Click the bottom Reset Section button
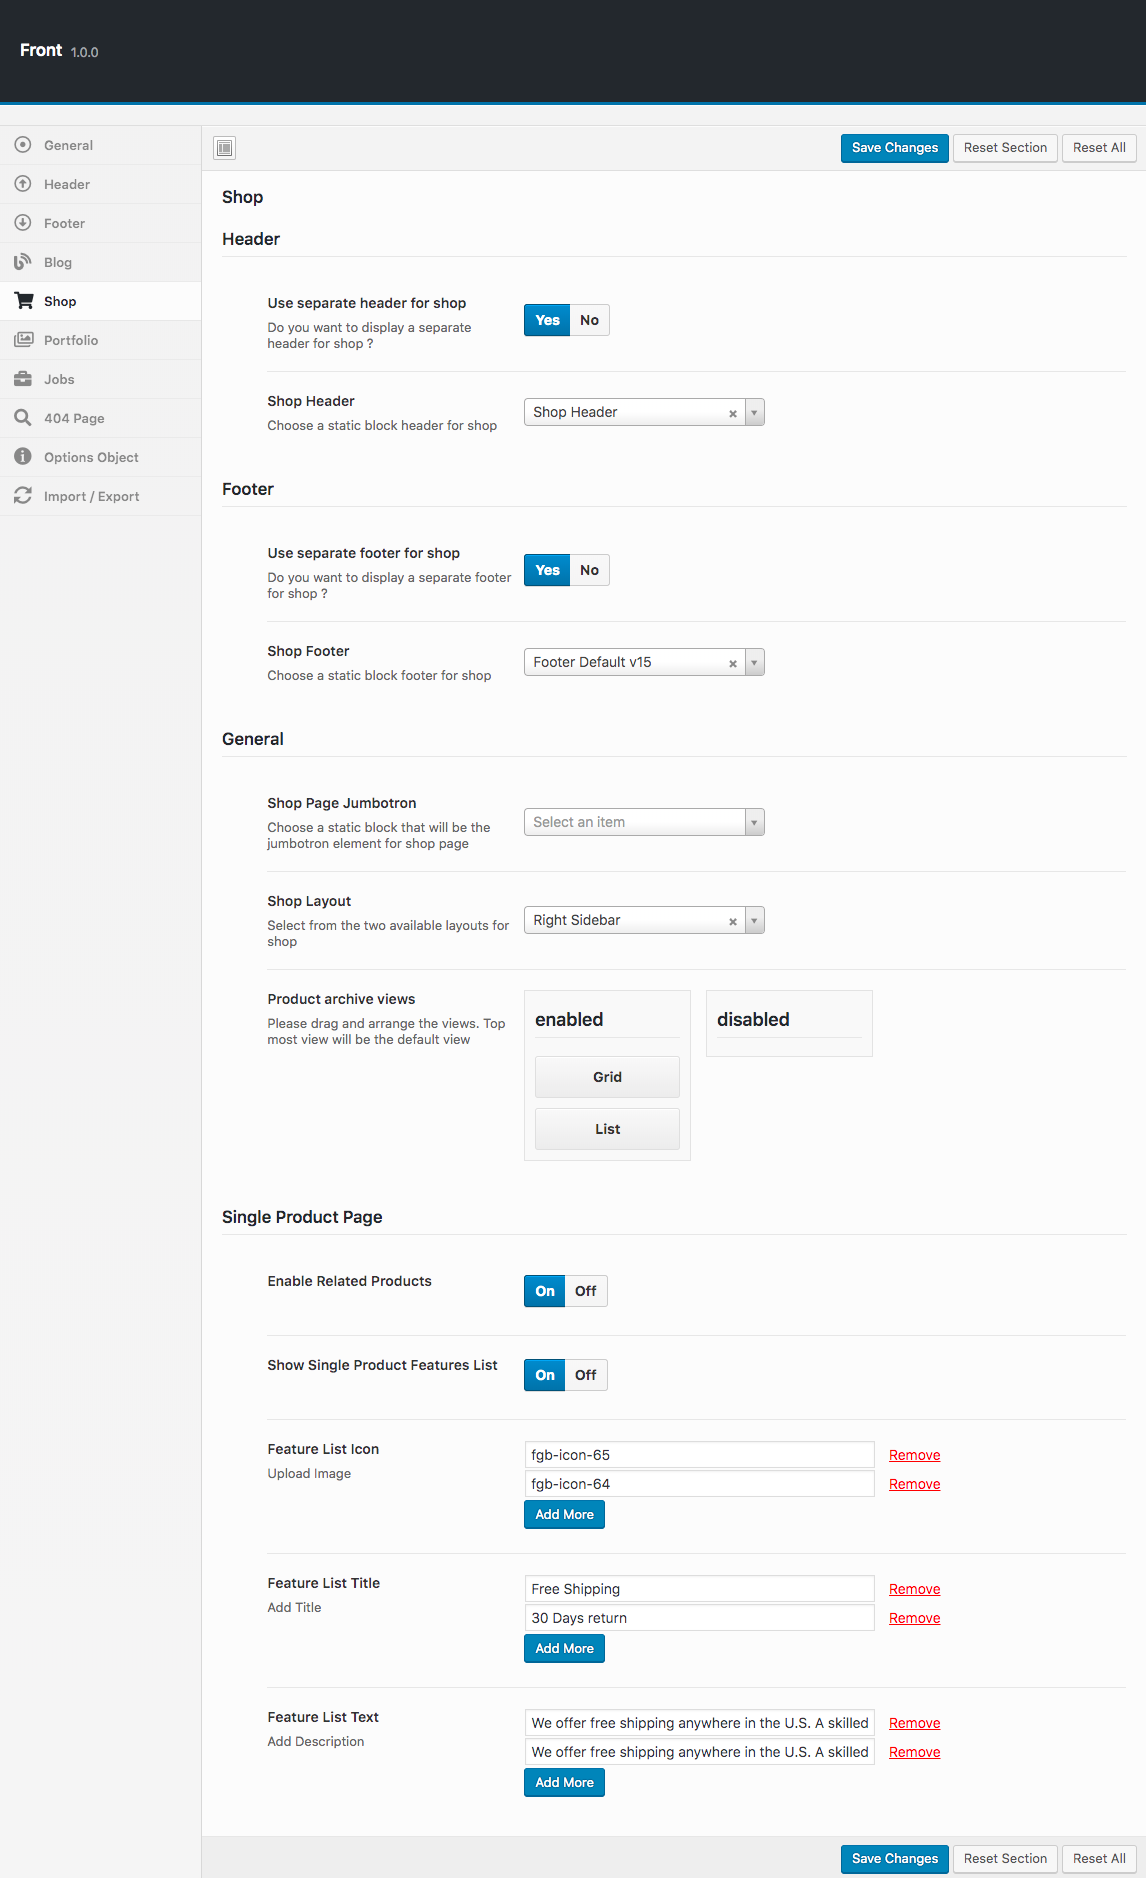 (1005, 1859)
